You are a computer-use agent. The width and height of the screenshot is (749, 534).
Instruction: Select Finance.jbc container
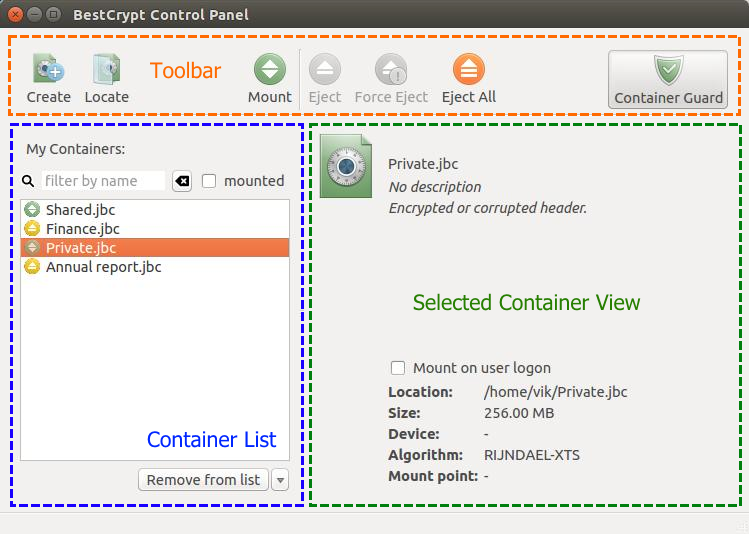tap(155, 229)
